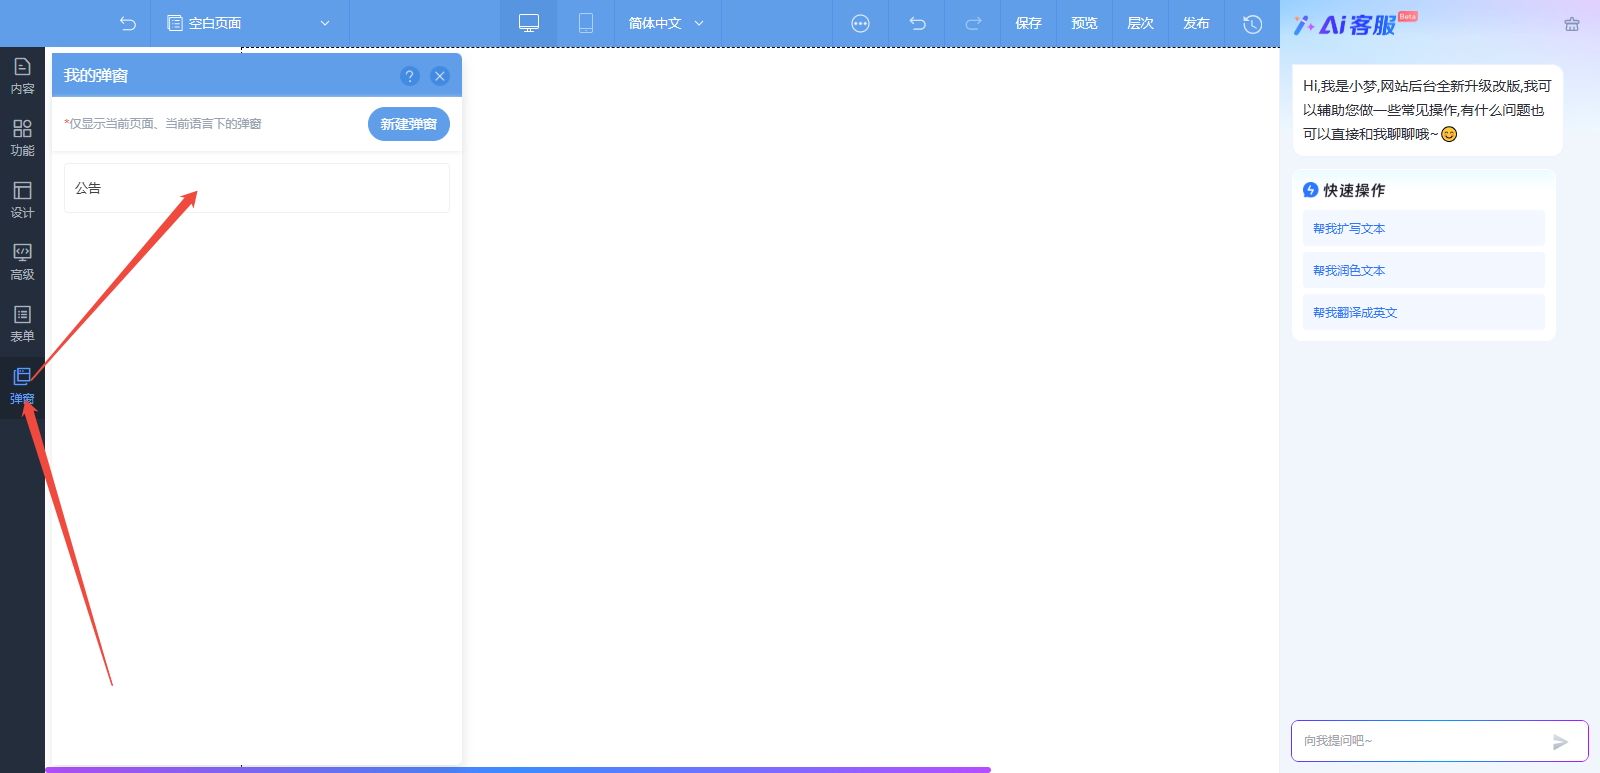Open the 空白页面 page dropdown
Screen dimensions: 1600x773
(x=249, y=23)
